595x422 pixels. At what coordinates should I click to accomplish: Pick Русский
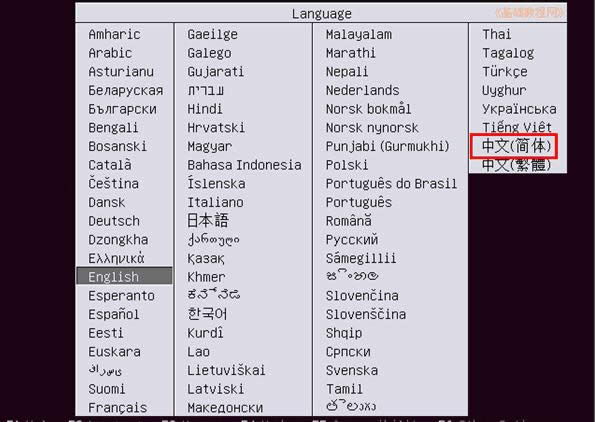click(352, 240)
